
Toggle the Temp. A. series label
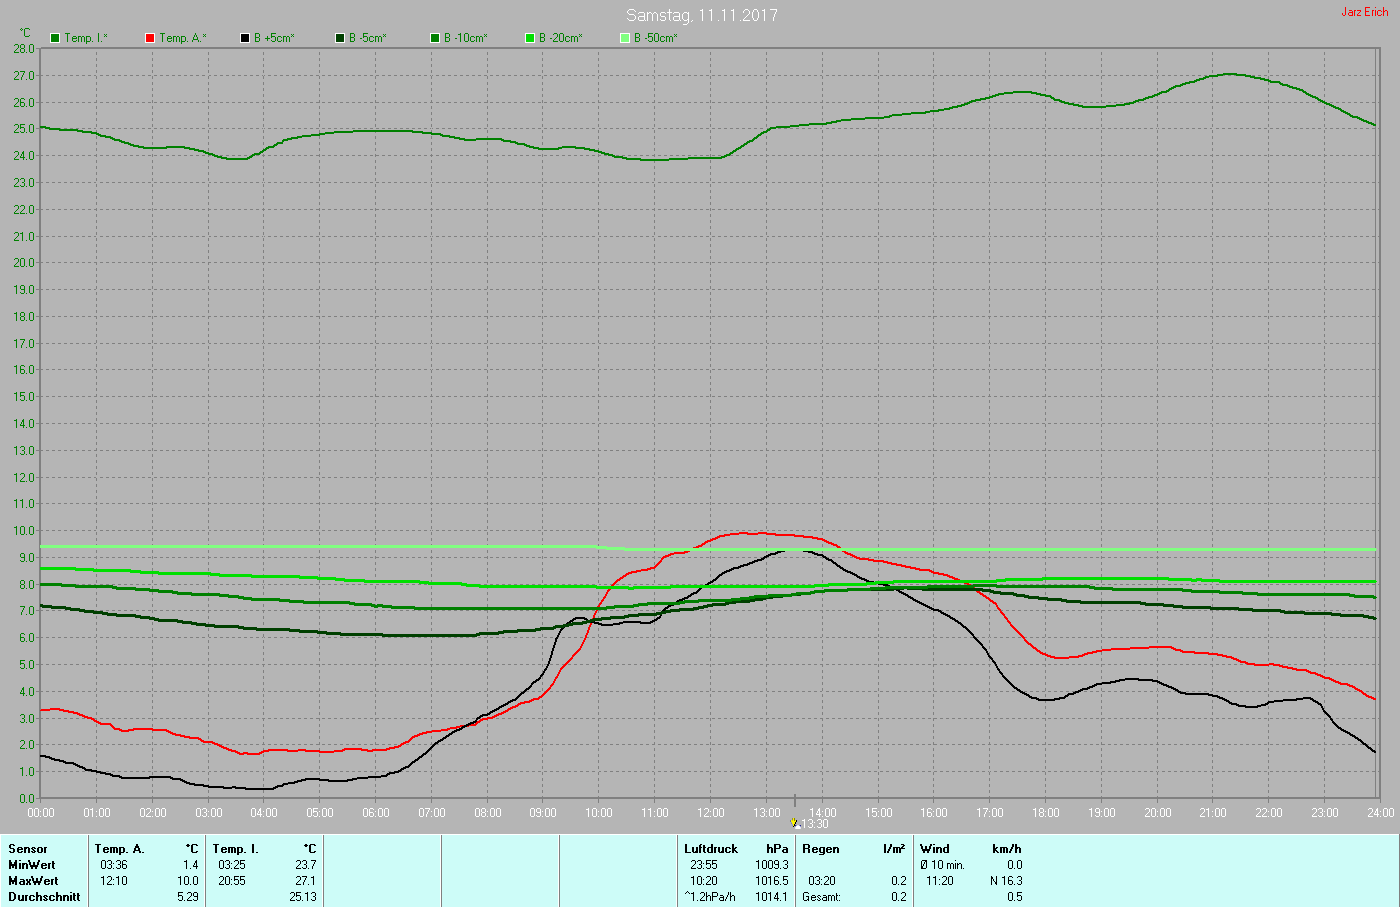click(182, 38)
